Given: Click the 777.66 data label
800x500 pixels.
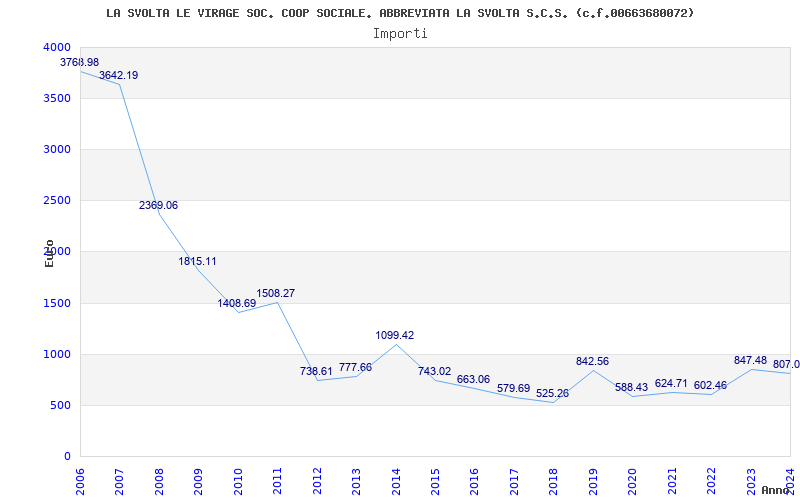Looking at the screenshot, I should tap(356, 368).
